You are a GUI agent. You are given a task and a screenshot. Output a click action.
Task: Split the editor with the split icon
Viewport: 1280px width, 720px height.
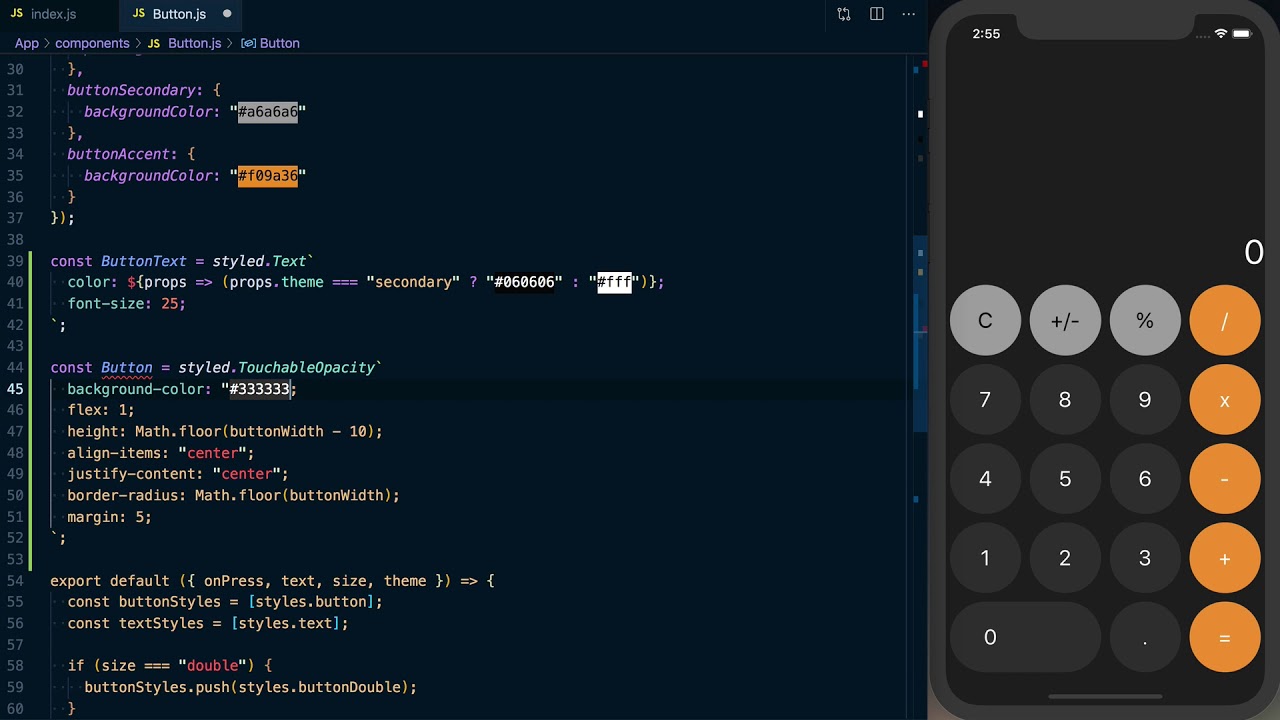pos(877,14)
